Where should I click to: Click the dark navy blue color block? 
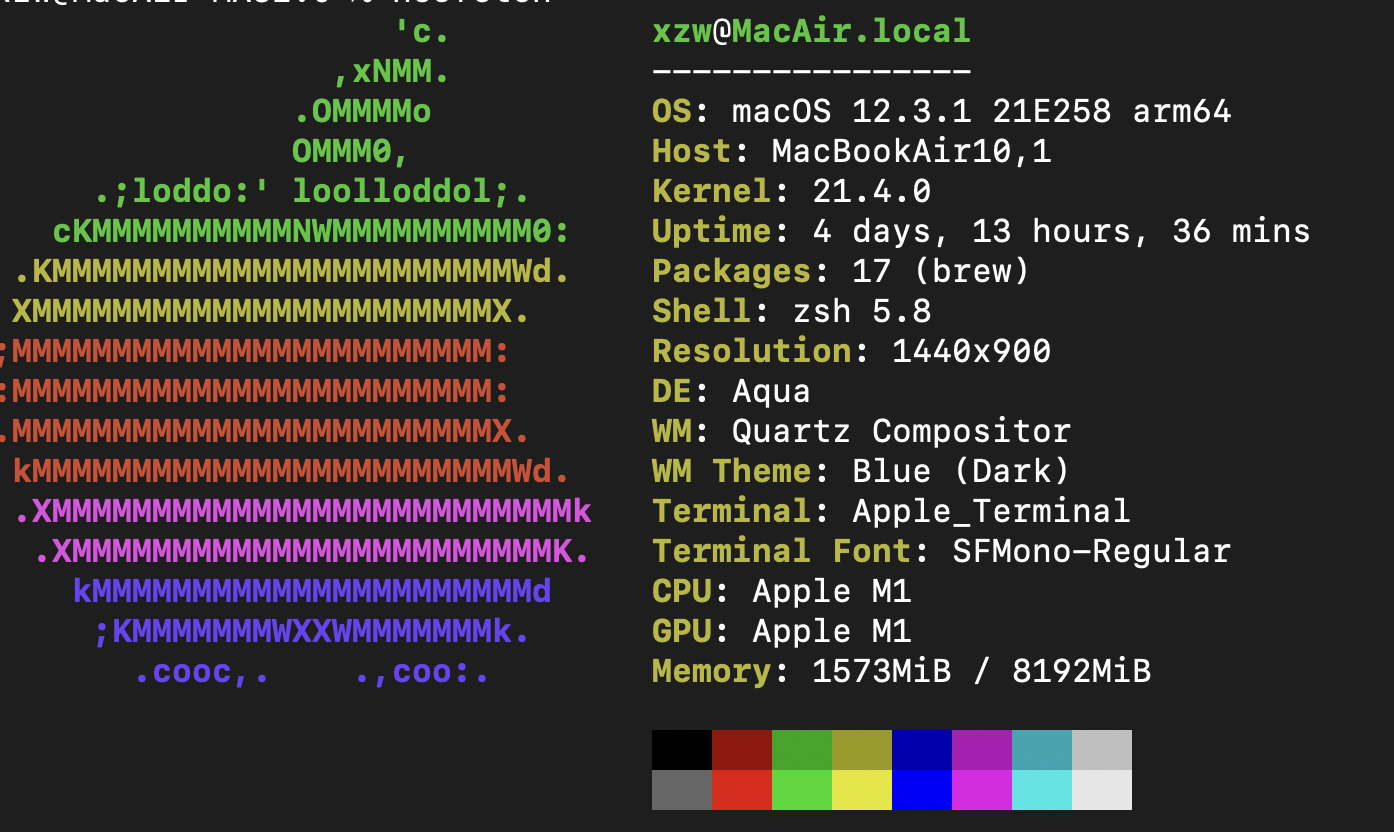click(x=922, y=750)
